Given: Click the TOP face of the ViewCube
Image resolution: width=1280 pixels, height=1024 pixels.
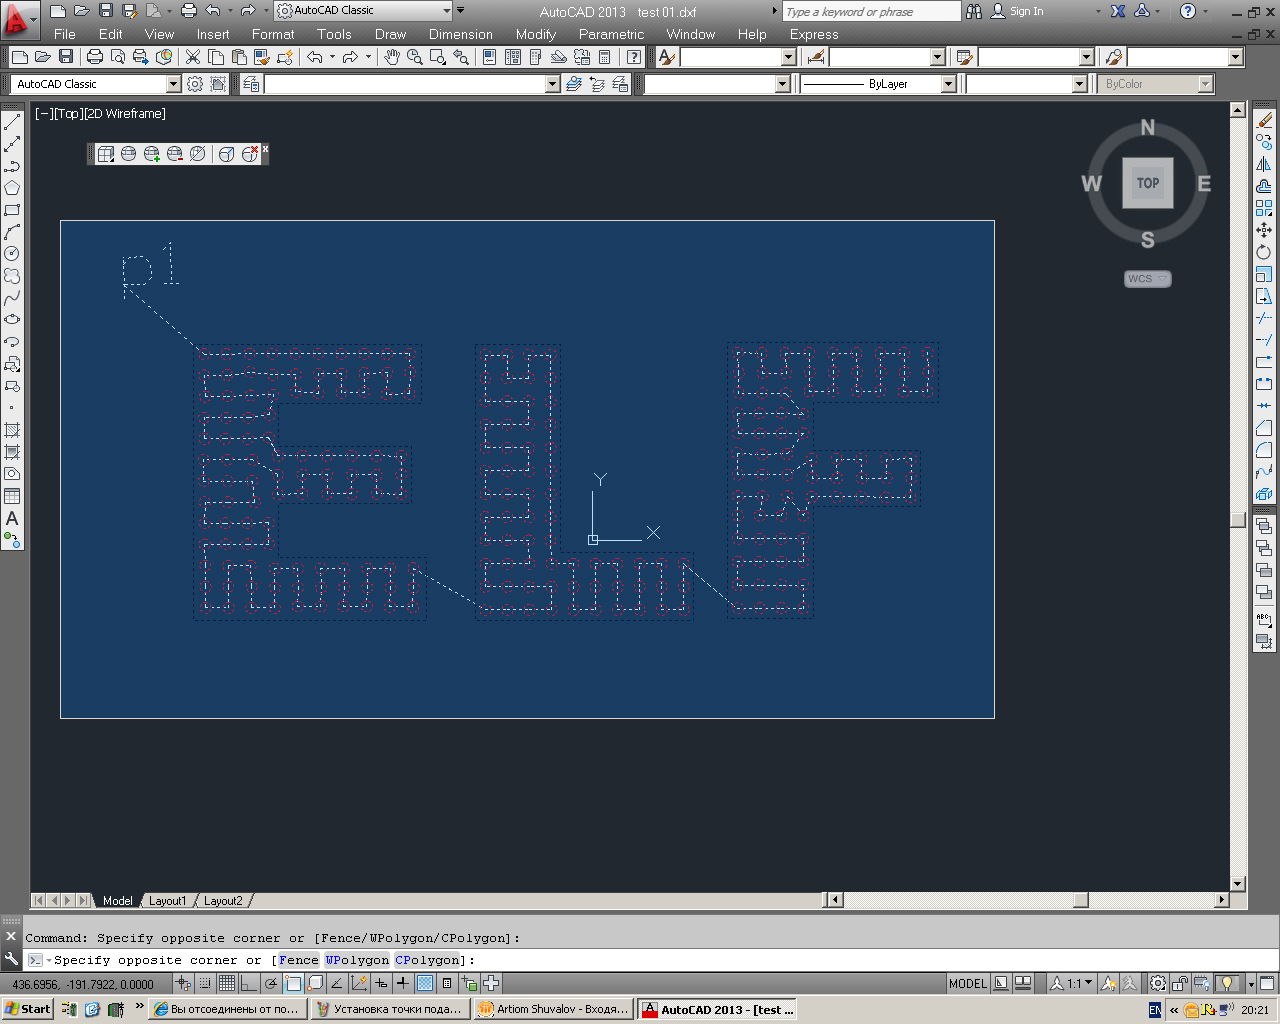Looking at the screenshot, I should click(1148, 183).
